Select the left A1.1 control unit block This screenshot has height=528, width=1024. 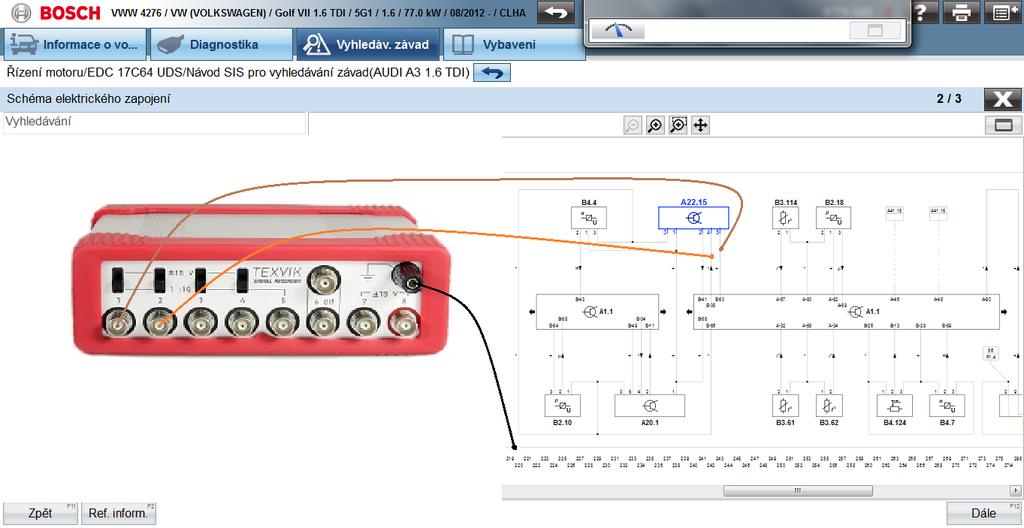tap(598, 312)
